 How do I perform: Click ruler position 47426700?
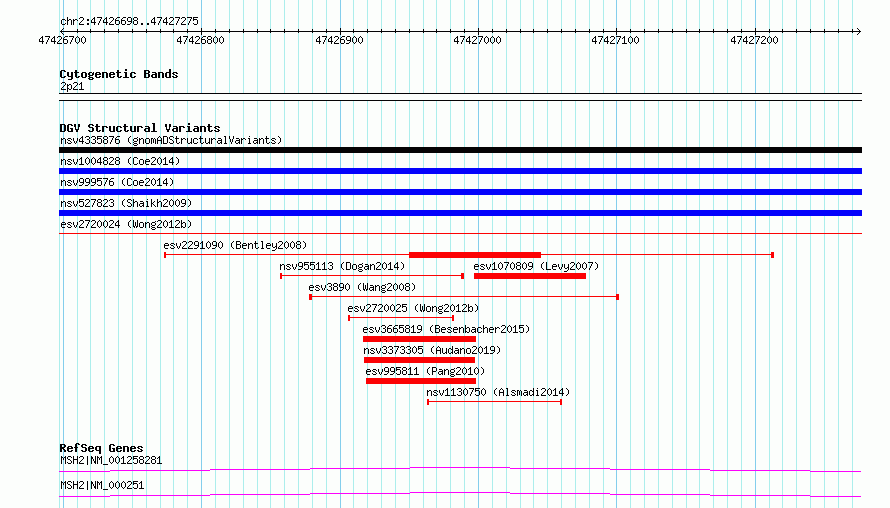tap(62, 40)
